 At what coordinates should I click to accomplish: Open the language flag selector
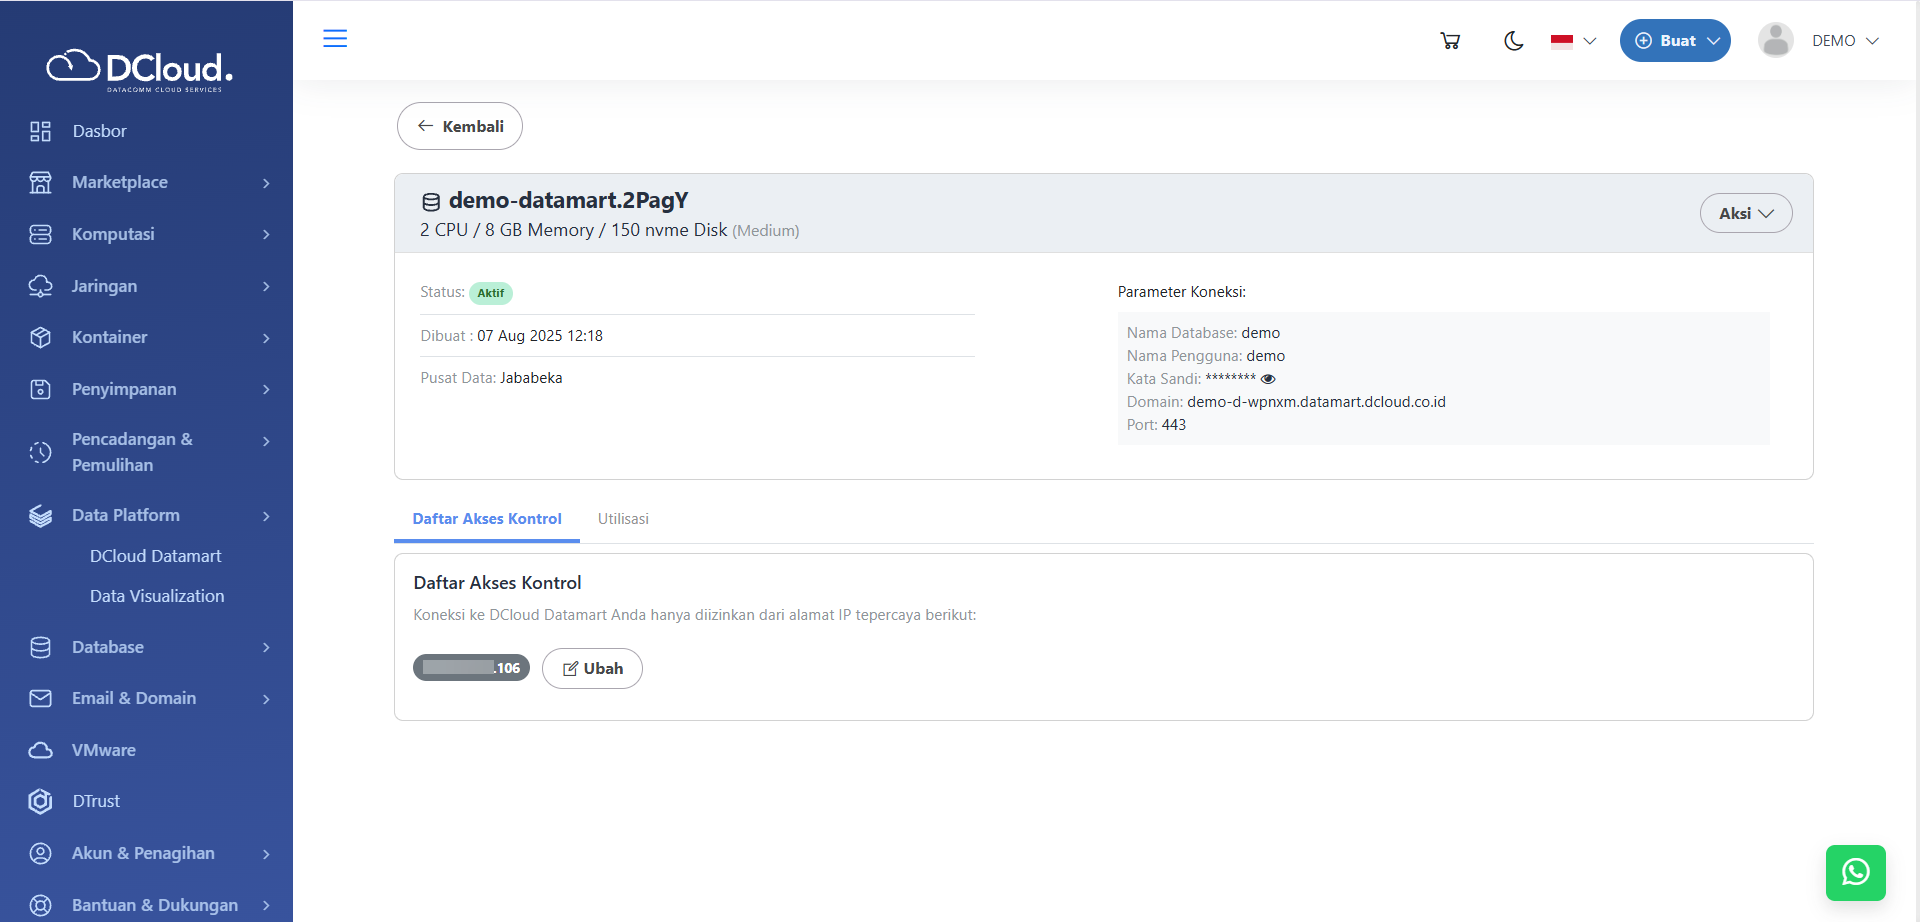(1573, 41)
